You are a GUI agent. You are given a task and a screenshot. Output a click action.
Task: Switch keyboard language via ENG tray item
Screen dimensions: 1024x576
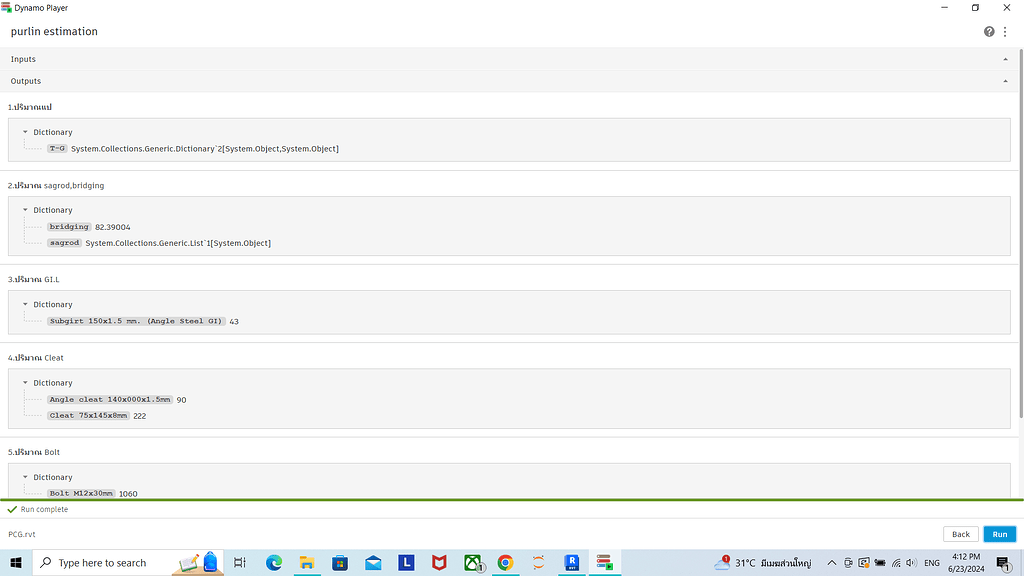click(x=931, y=562)
